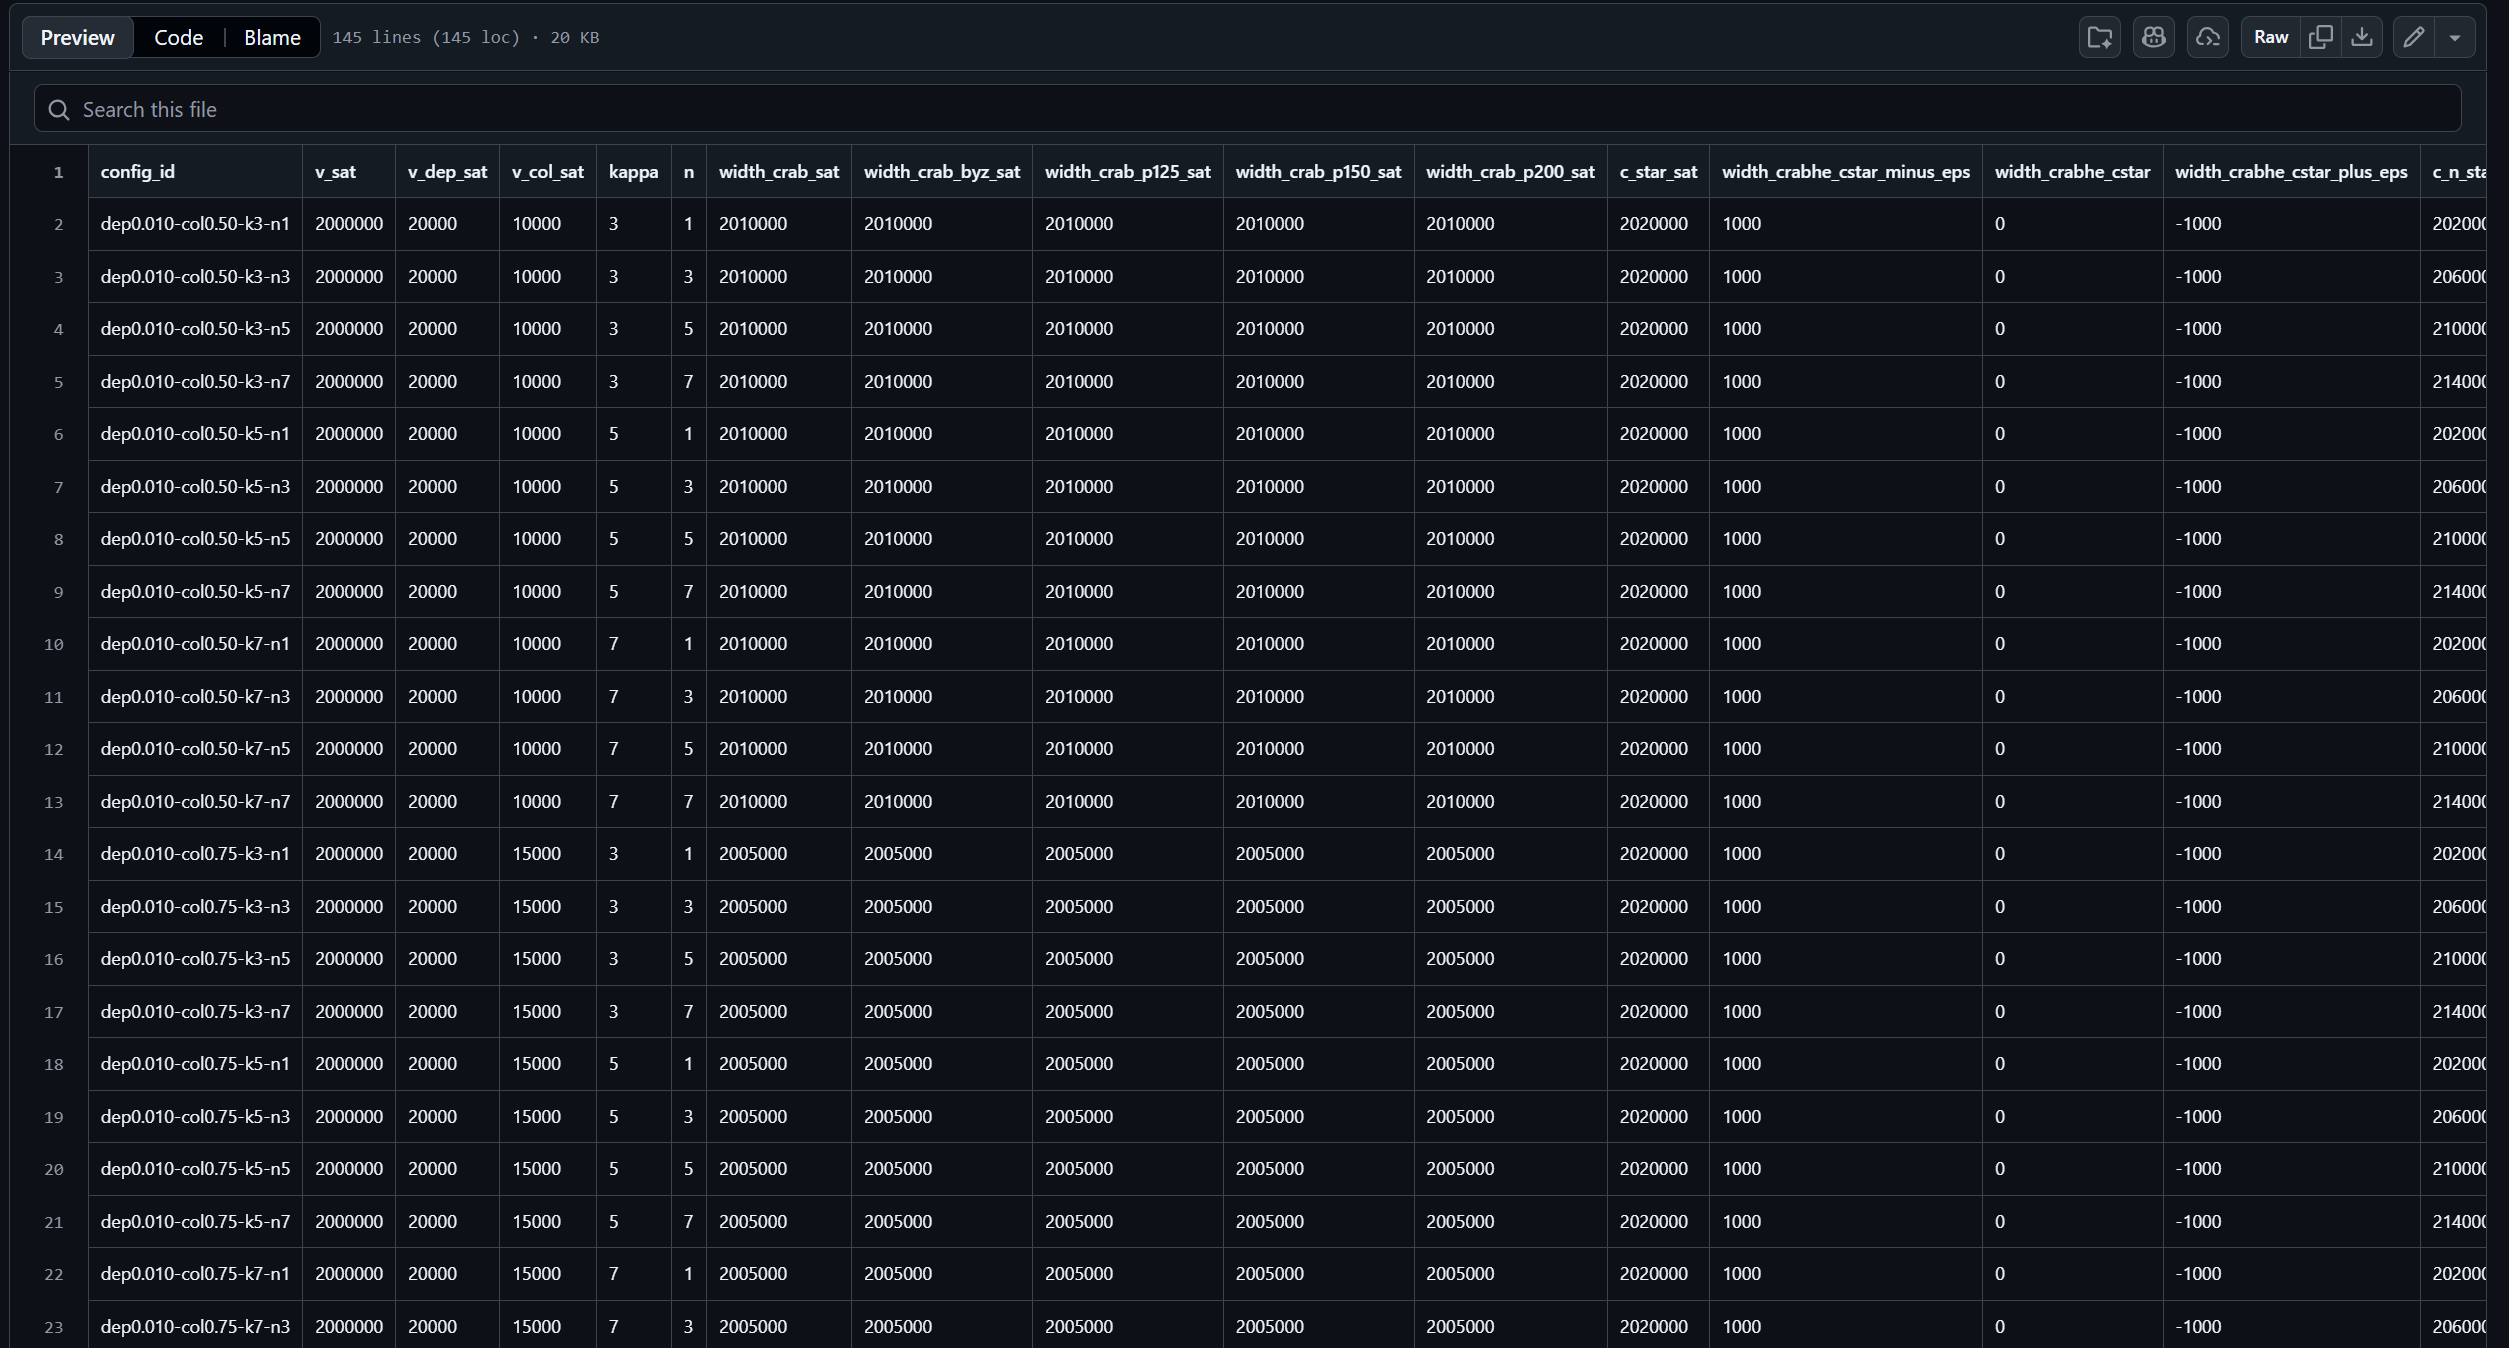Click the search magnifier icon
This screenshot has height=1348, width=2509.
(x=59, y=110)
